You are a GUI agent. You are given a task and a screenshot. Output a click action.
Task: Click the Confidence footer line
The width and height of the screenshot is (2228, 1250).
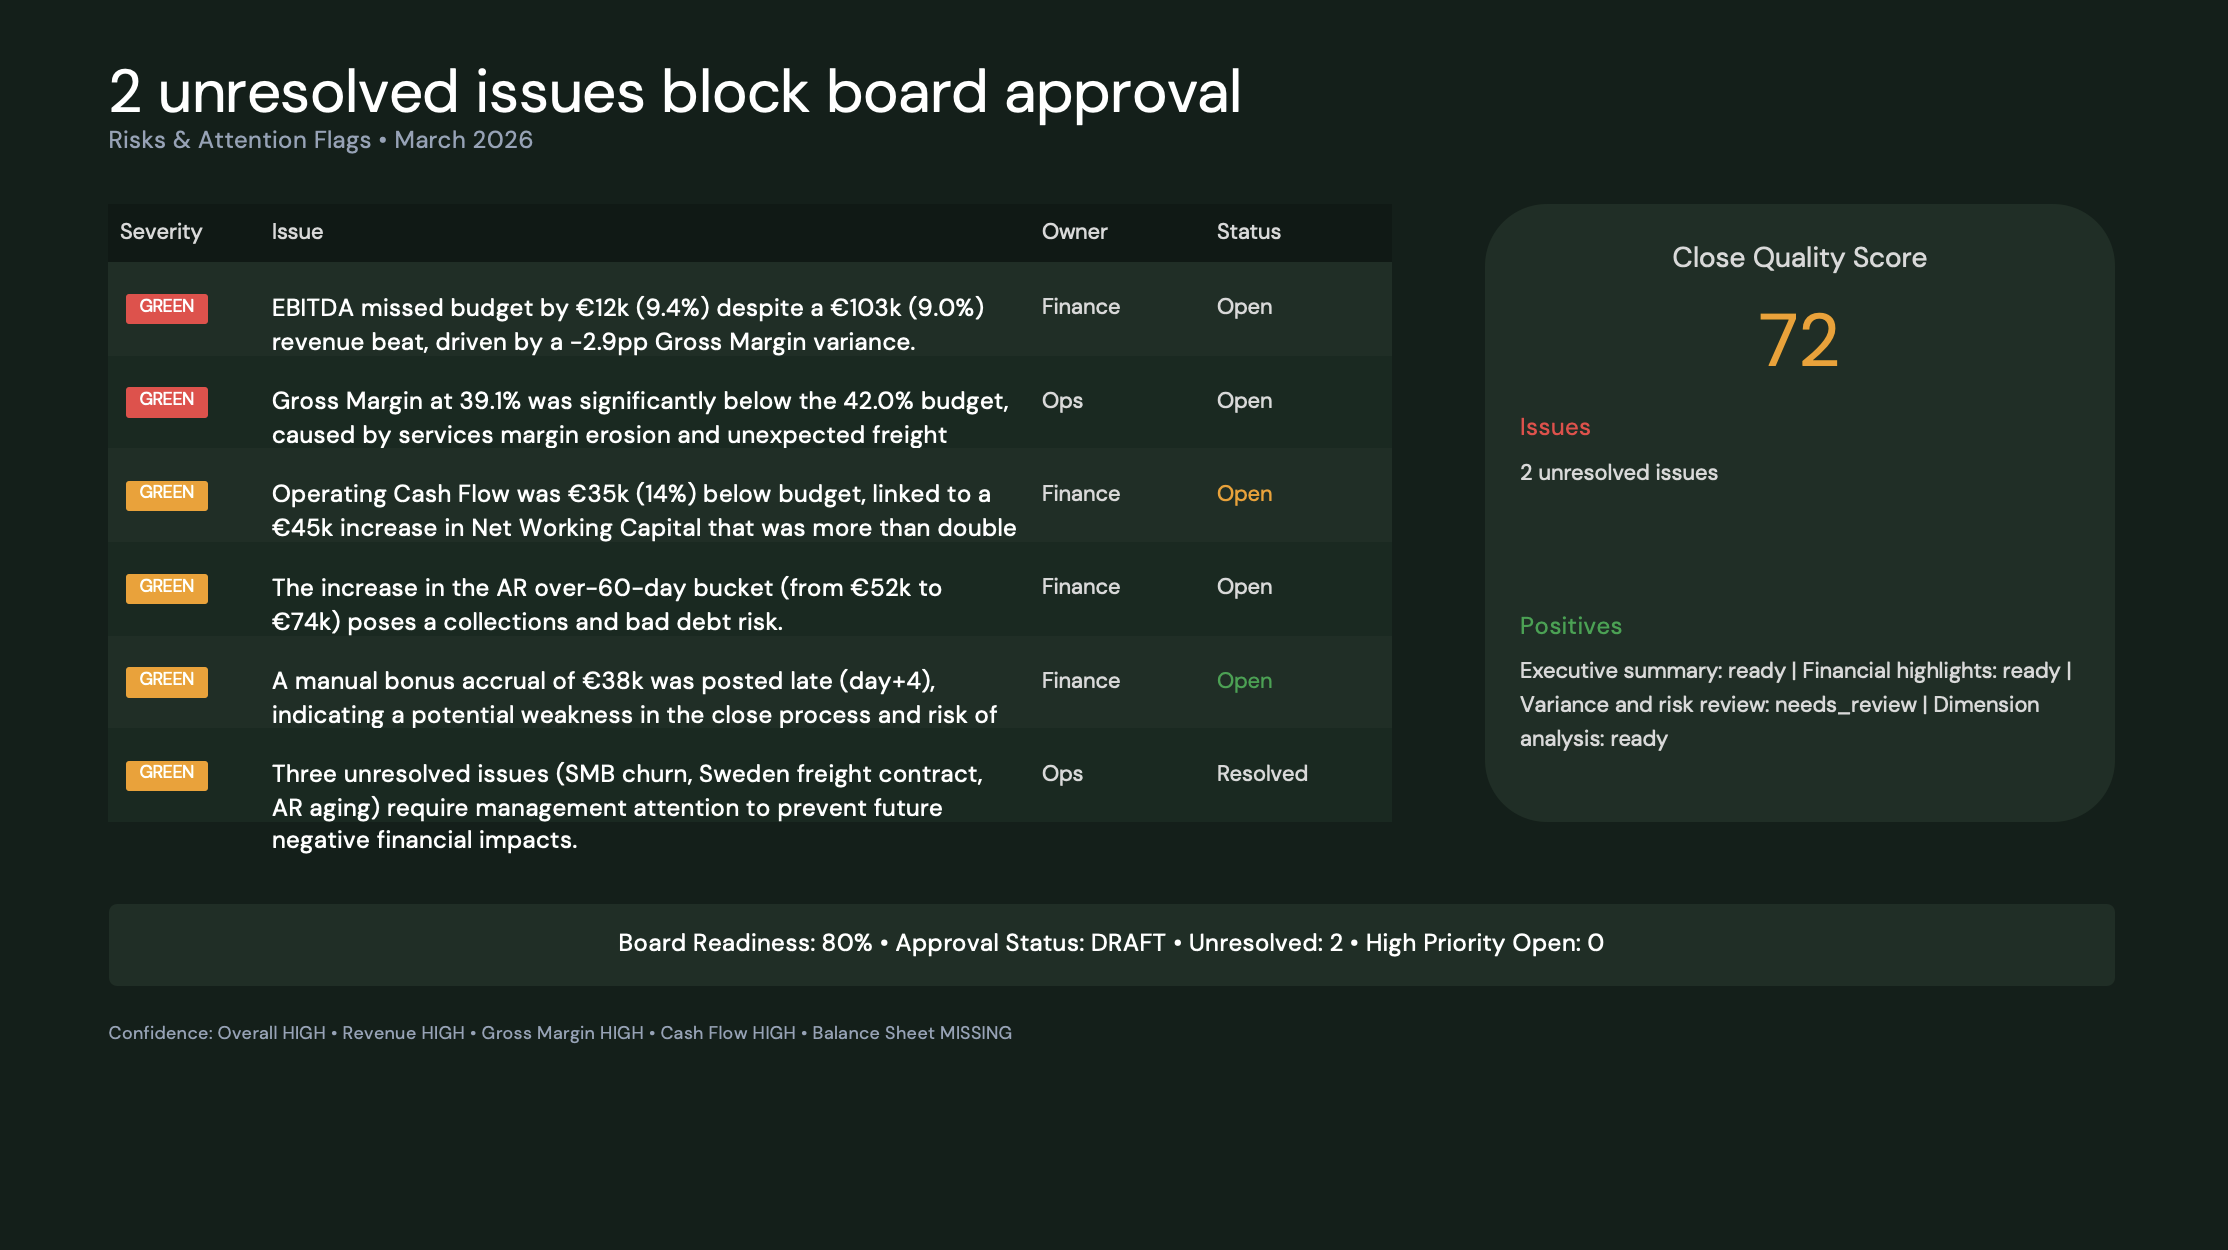[560, 1033]
